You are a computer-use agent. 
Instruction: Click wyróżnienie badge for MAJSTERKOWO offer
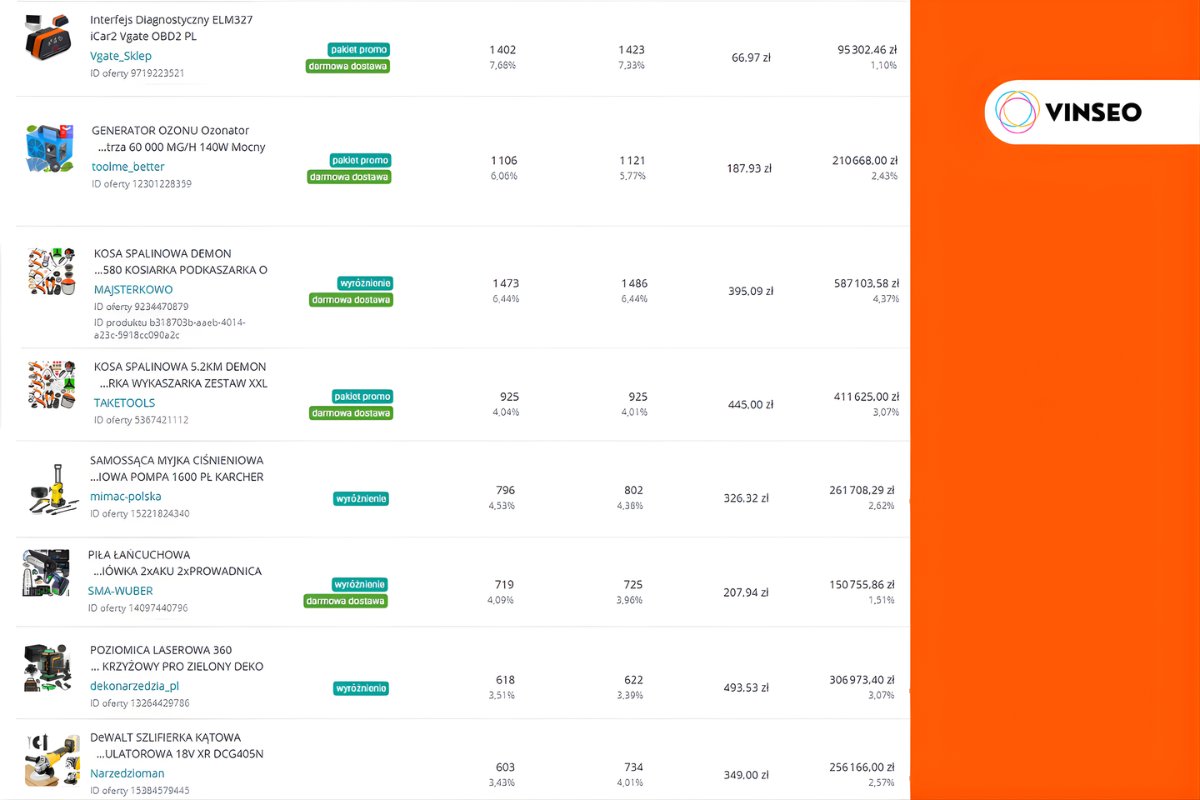point(365,283)
